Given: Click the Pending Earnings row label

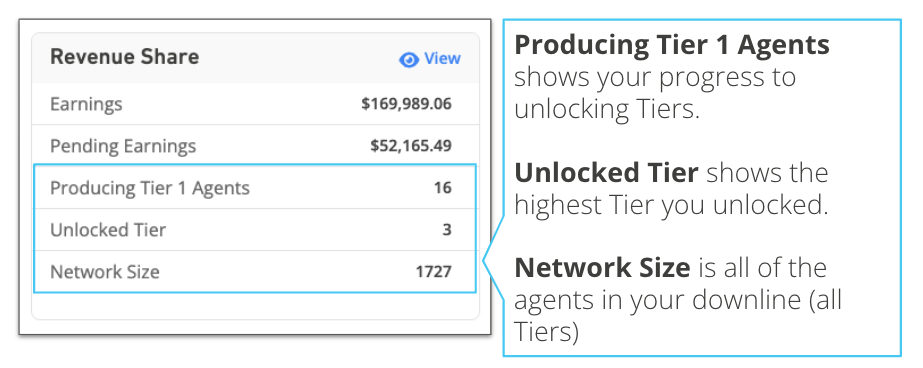Looking at the screenshot, I should (x=123, y=146).
